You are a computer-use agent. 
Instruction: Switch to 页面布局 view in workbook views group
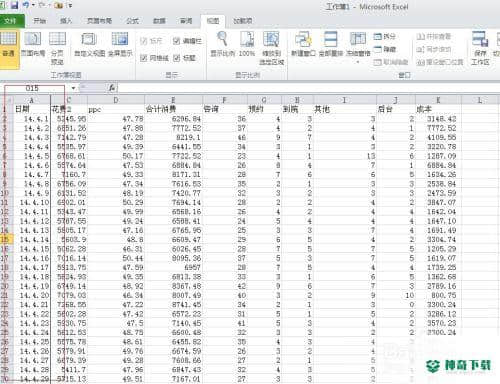pos(33,45)
